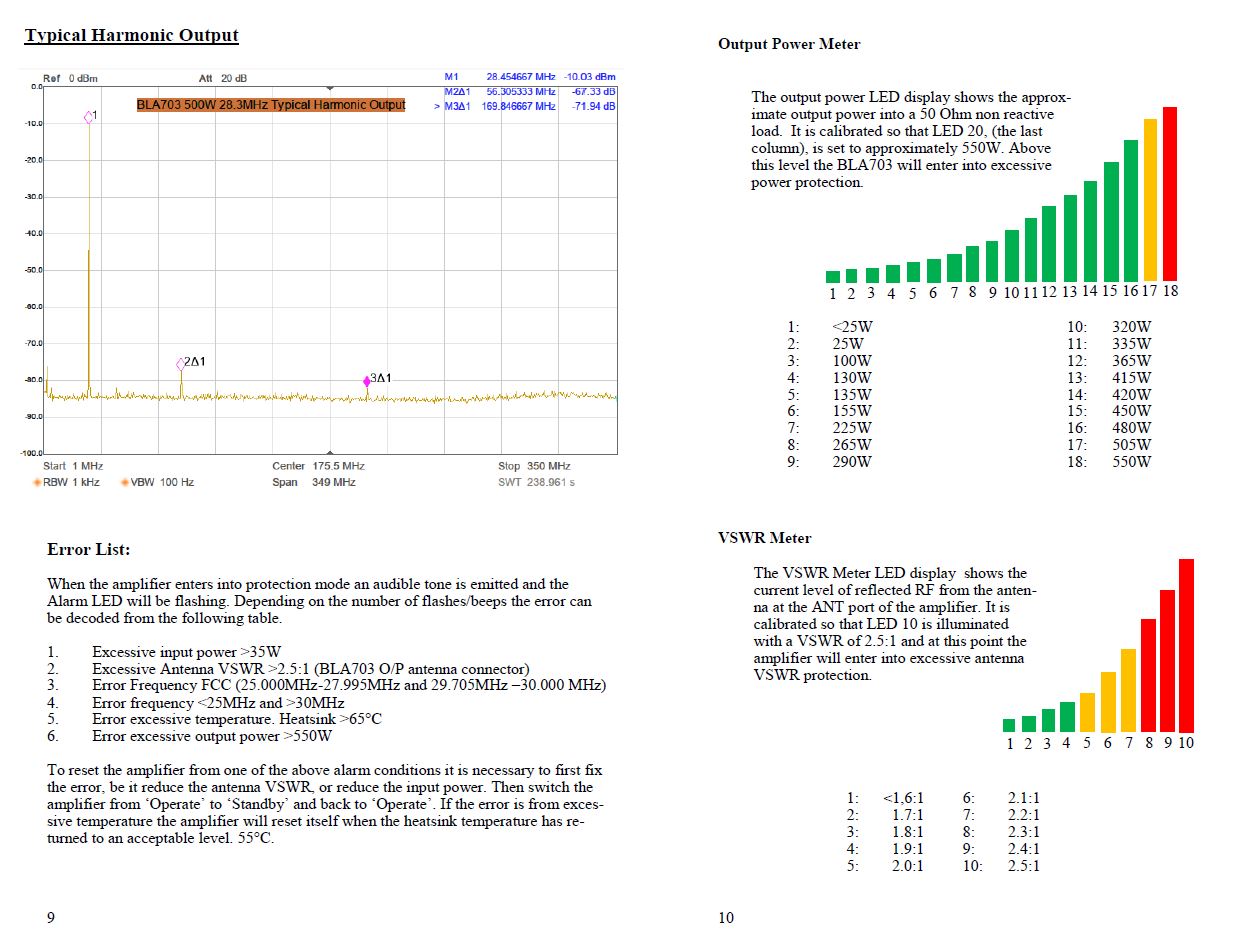Click the center triangle on the chart's bottom axis

[x=330, y=453]
